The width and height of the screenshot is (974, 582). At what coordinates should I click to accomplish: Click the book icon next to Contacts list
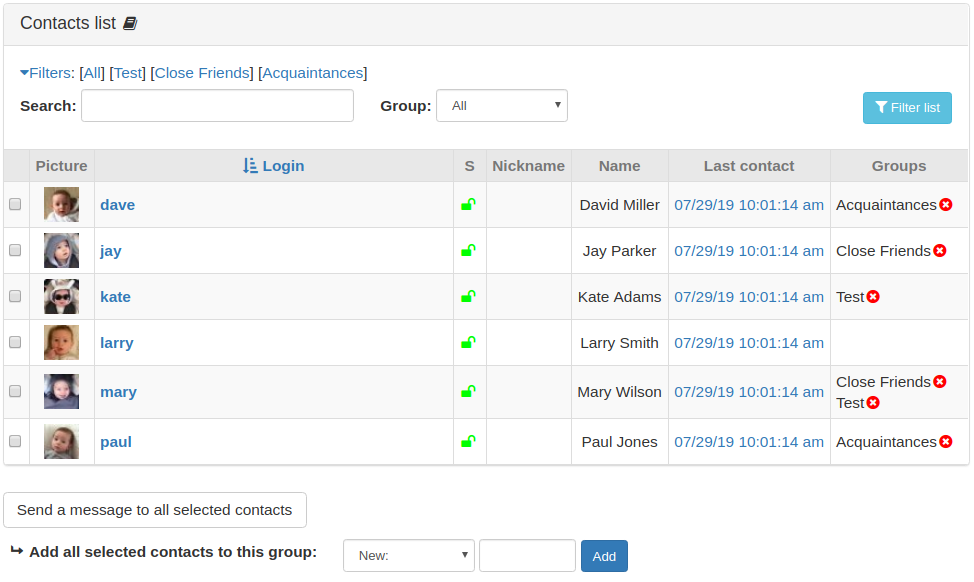(130, 24)
